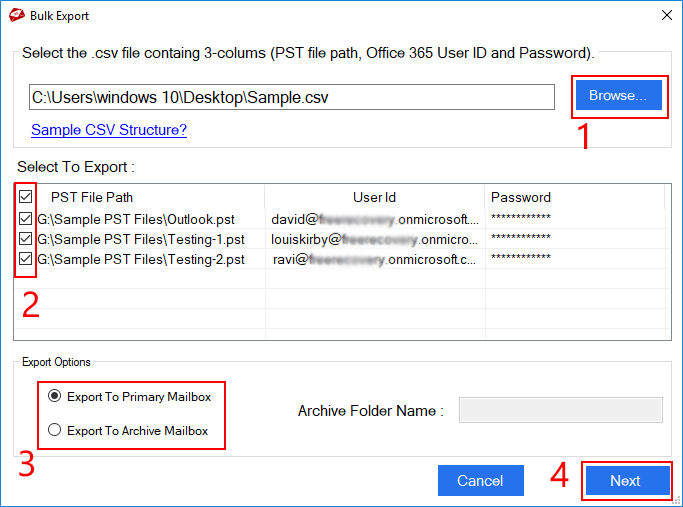
Task: Close the Bulk Export dialog
Action: [666, 15]
